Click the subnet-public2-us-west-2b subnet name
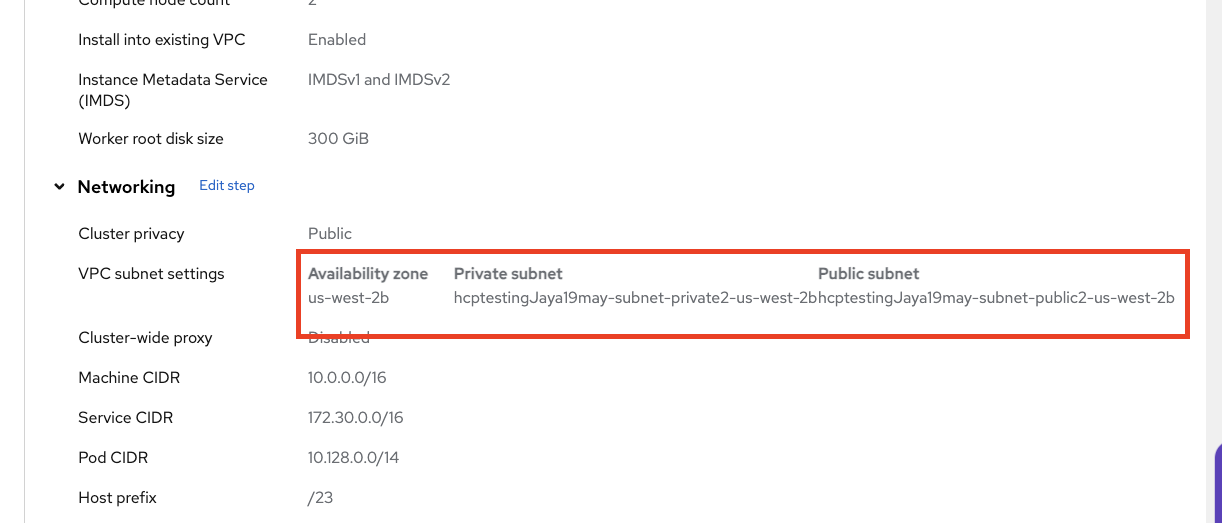1222x523 pixels. (x=996, y=298)
